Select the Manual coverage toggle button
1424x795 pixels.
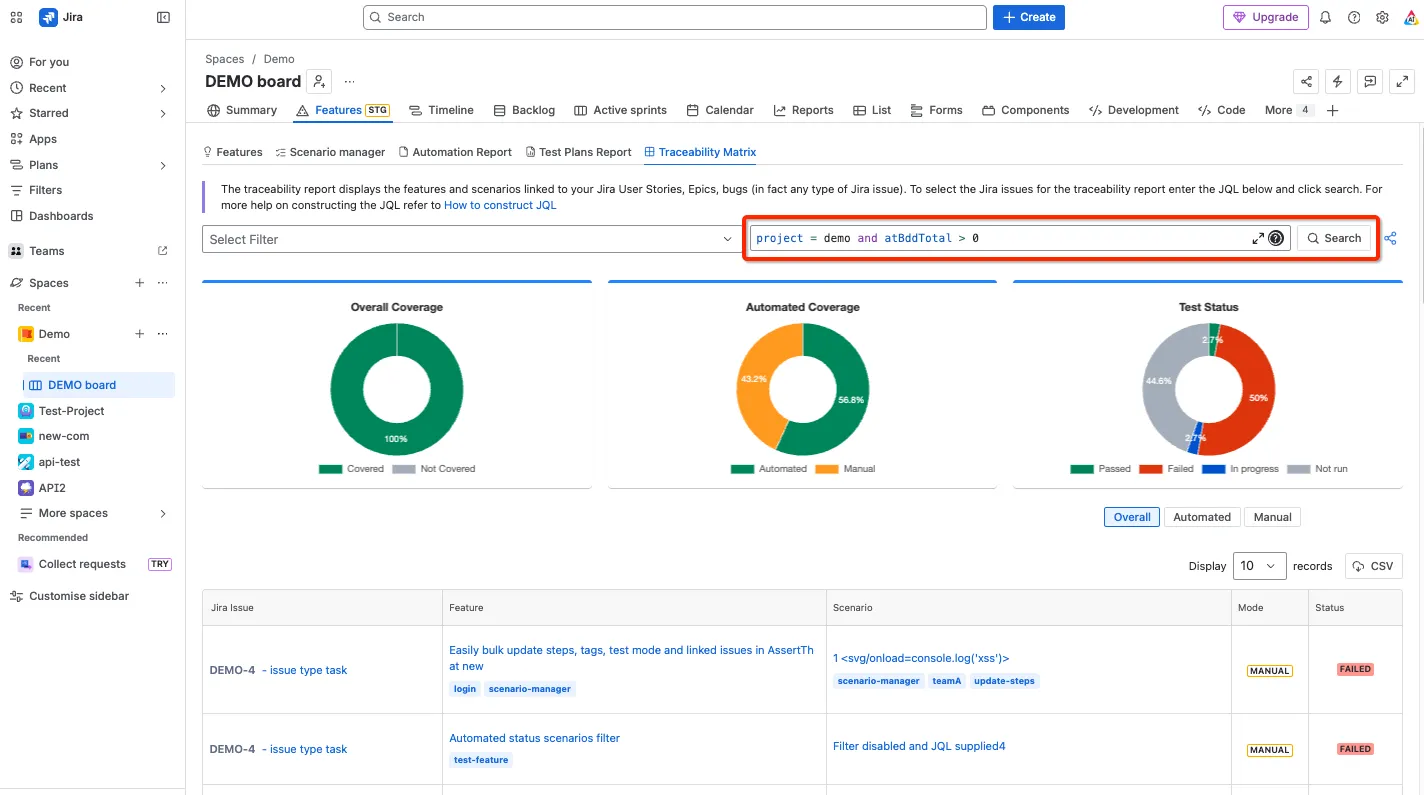(x=1273, y=517)
